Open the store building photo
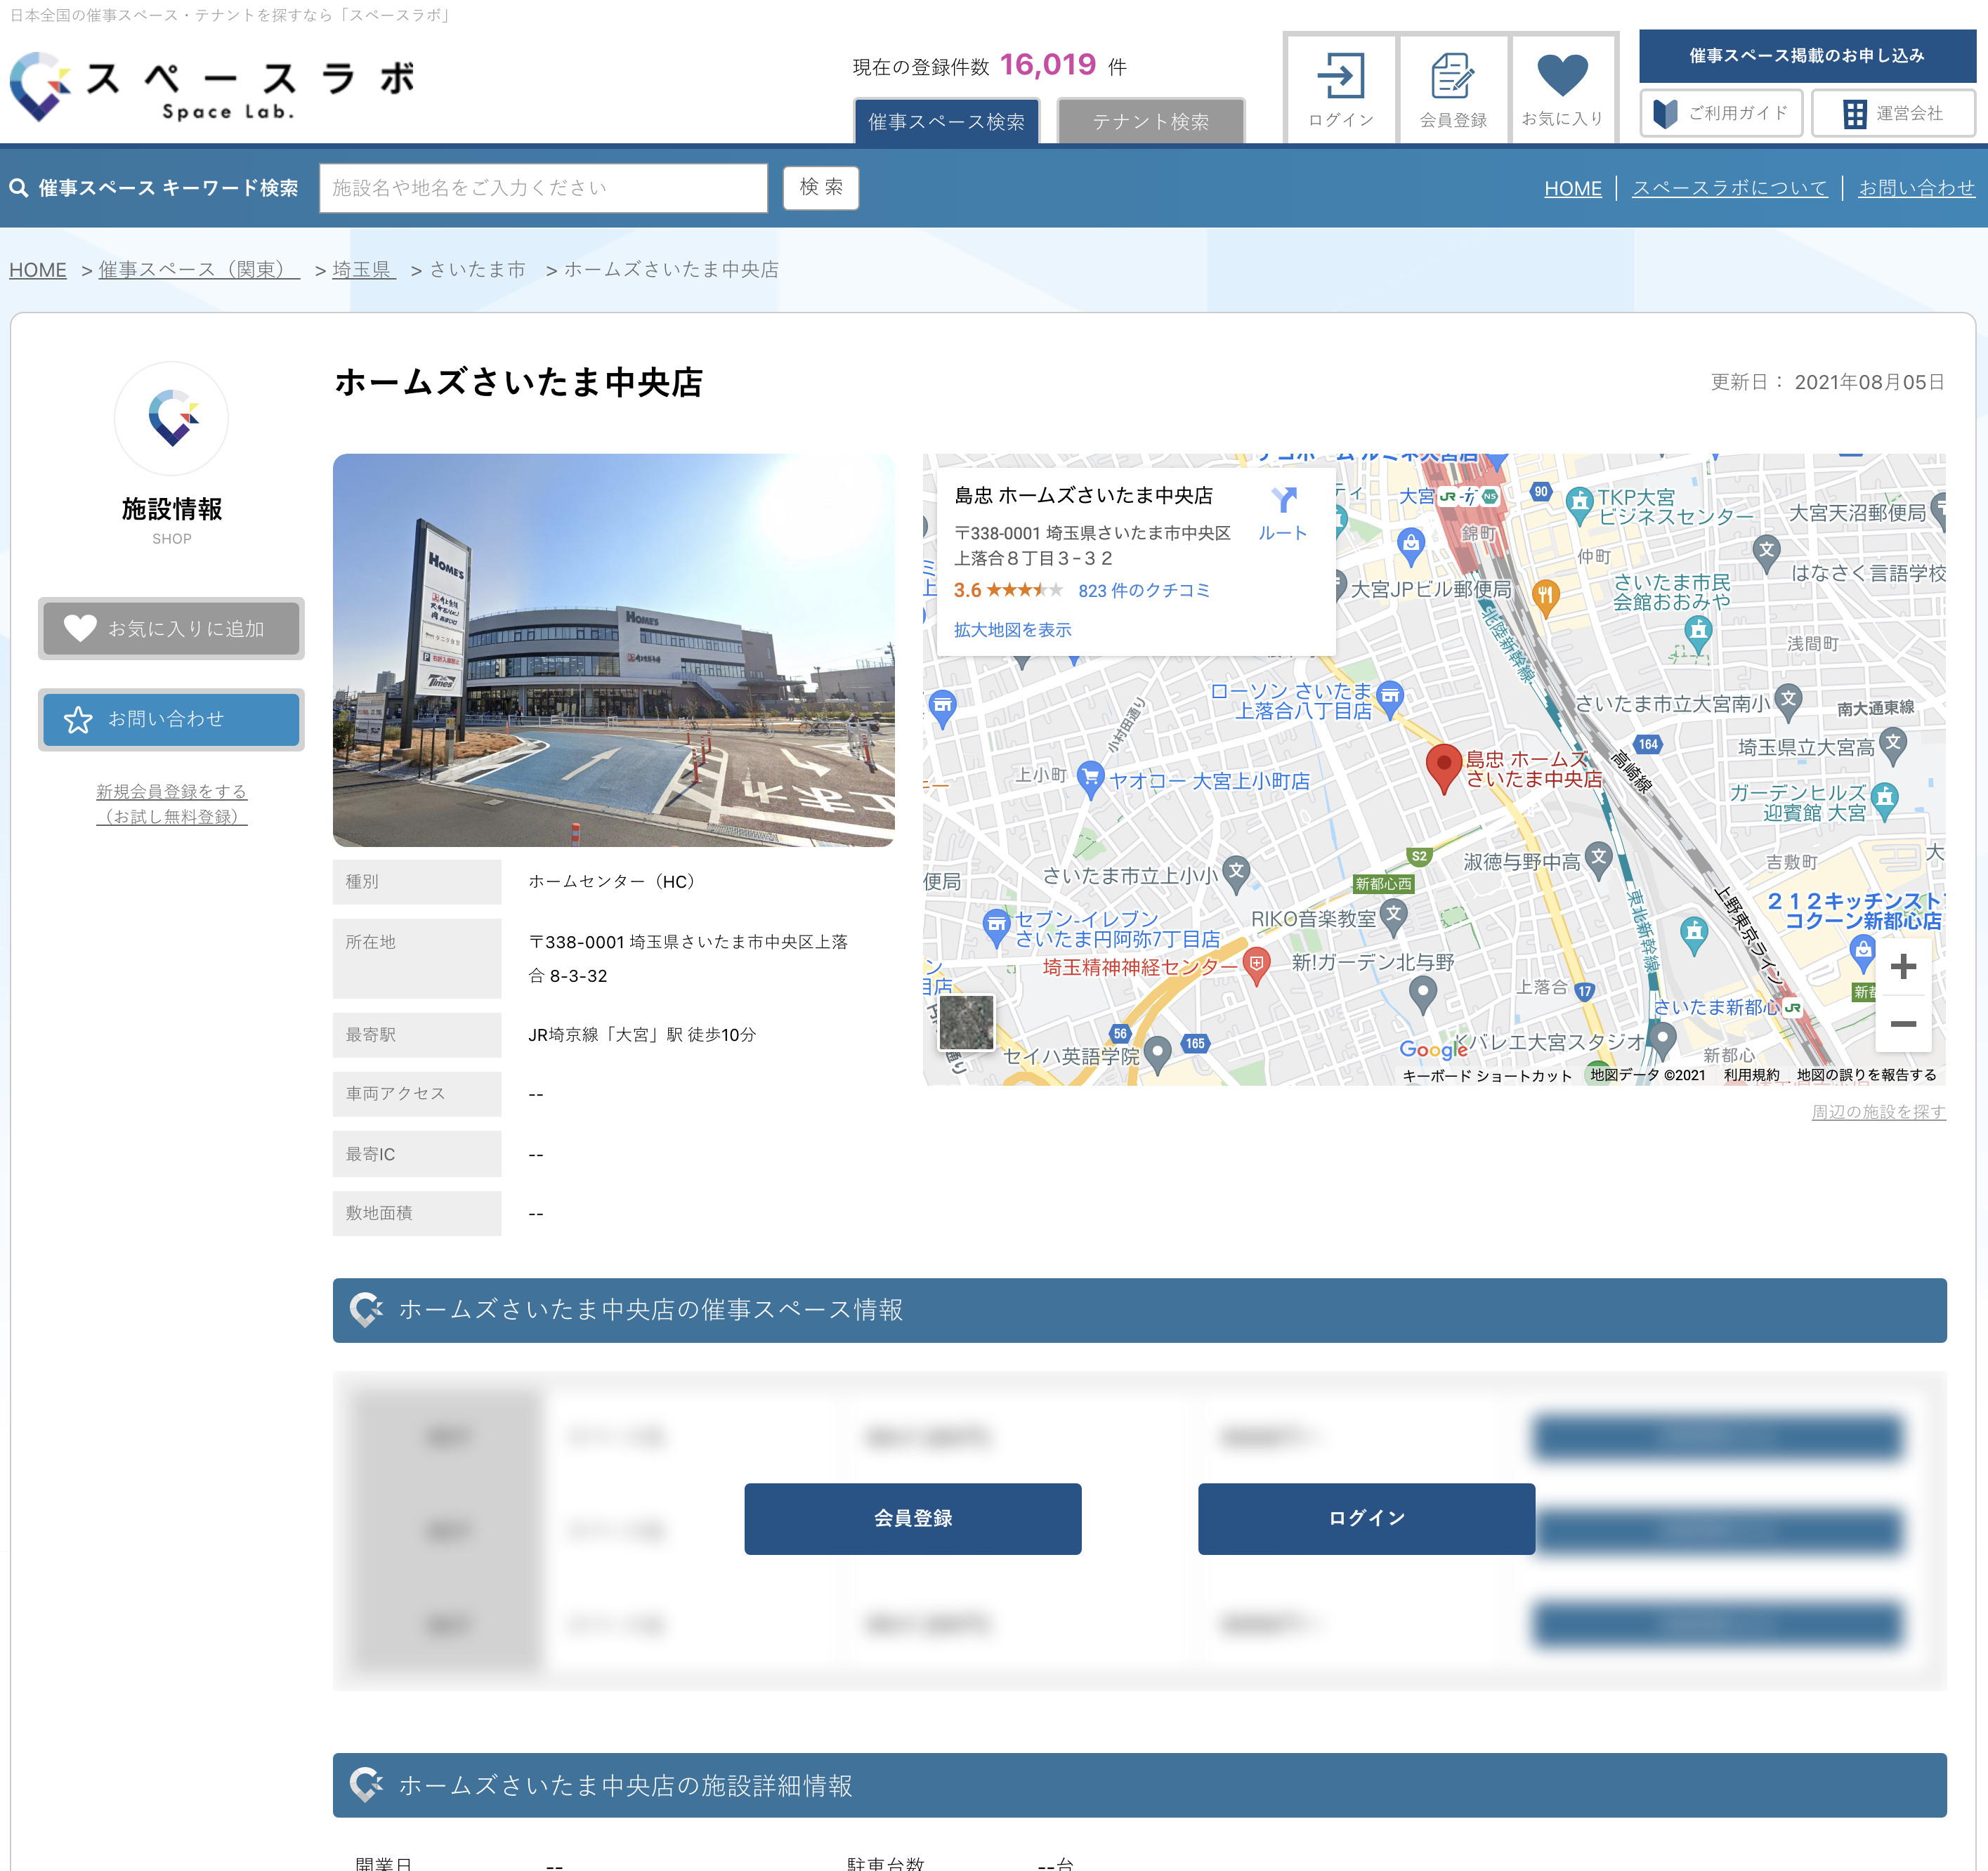This screenshot has height=1871, width=1988. coord(613,650)
